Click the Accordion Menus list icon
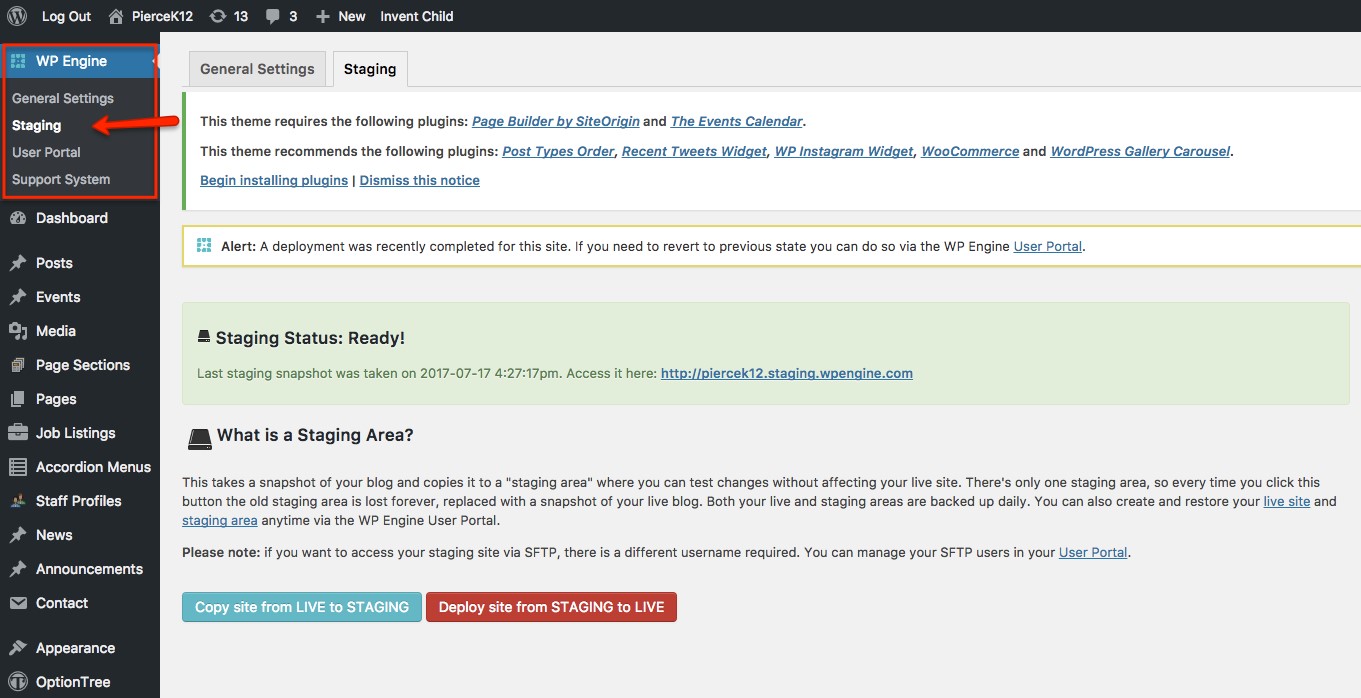 [x=18, y=467]
